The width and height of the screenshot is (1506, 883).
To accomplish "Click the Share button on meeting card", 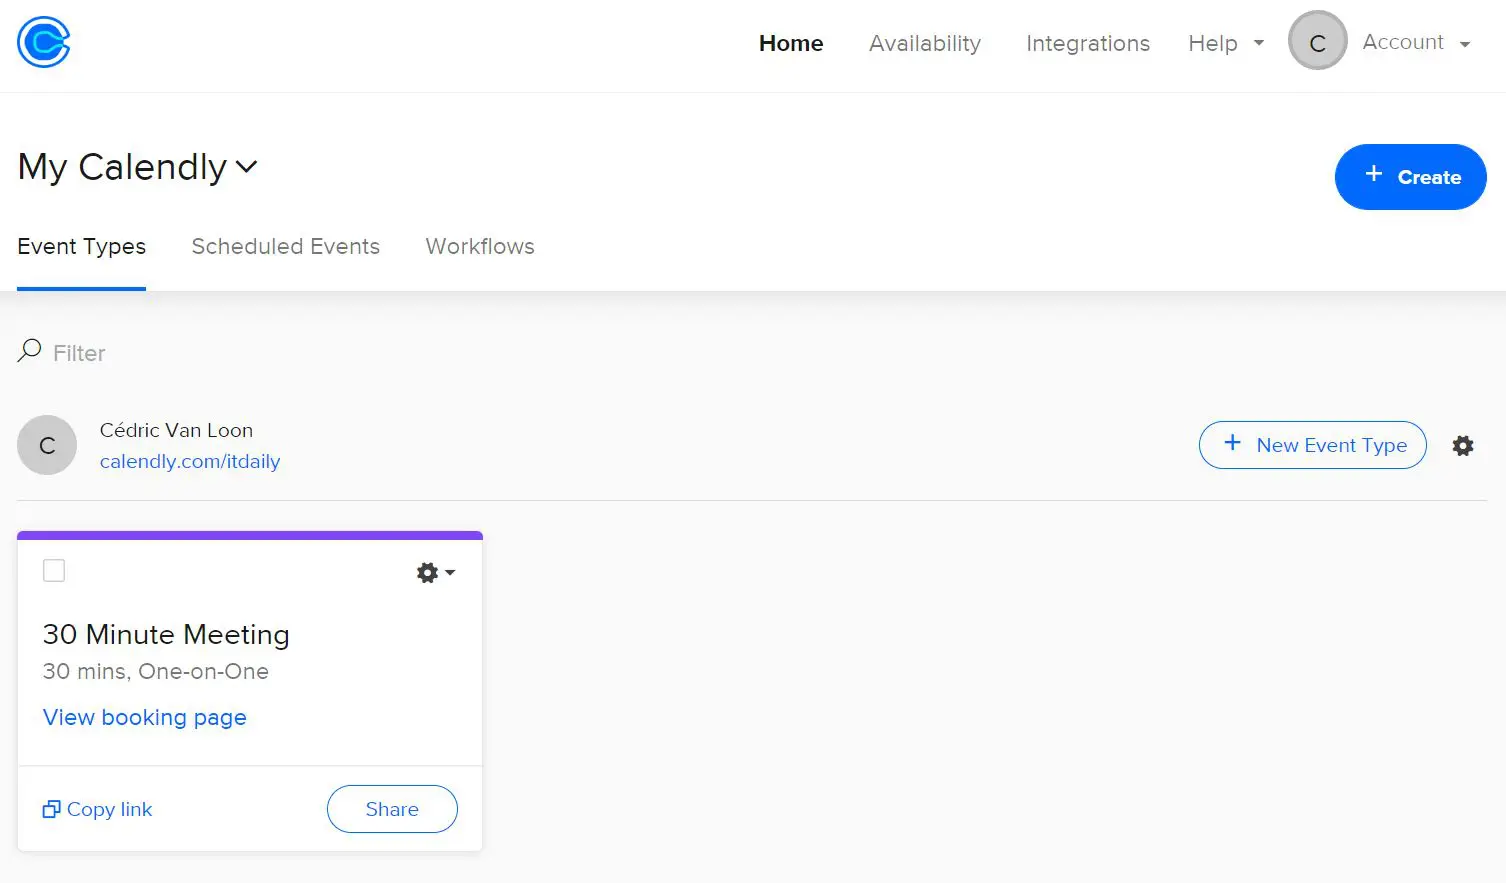I will coord(392,809).
